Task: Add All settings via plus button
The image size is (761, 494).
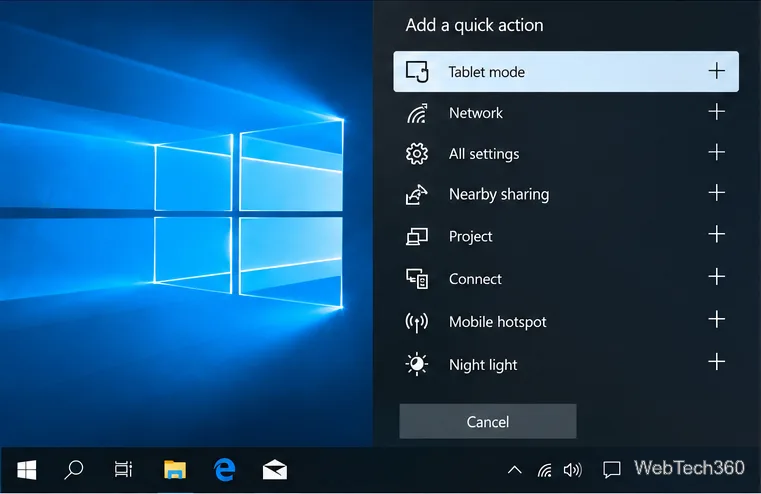Action: pos(716,152)
